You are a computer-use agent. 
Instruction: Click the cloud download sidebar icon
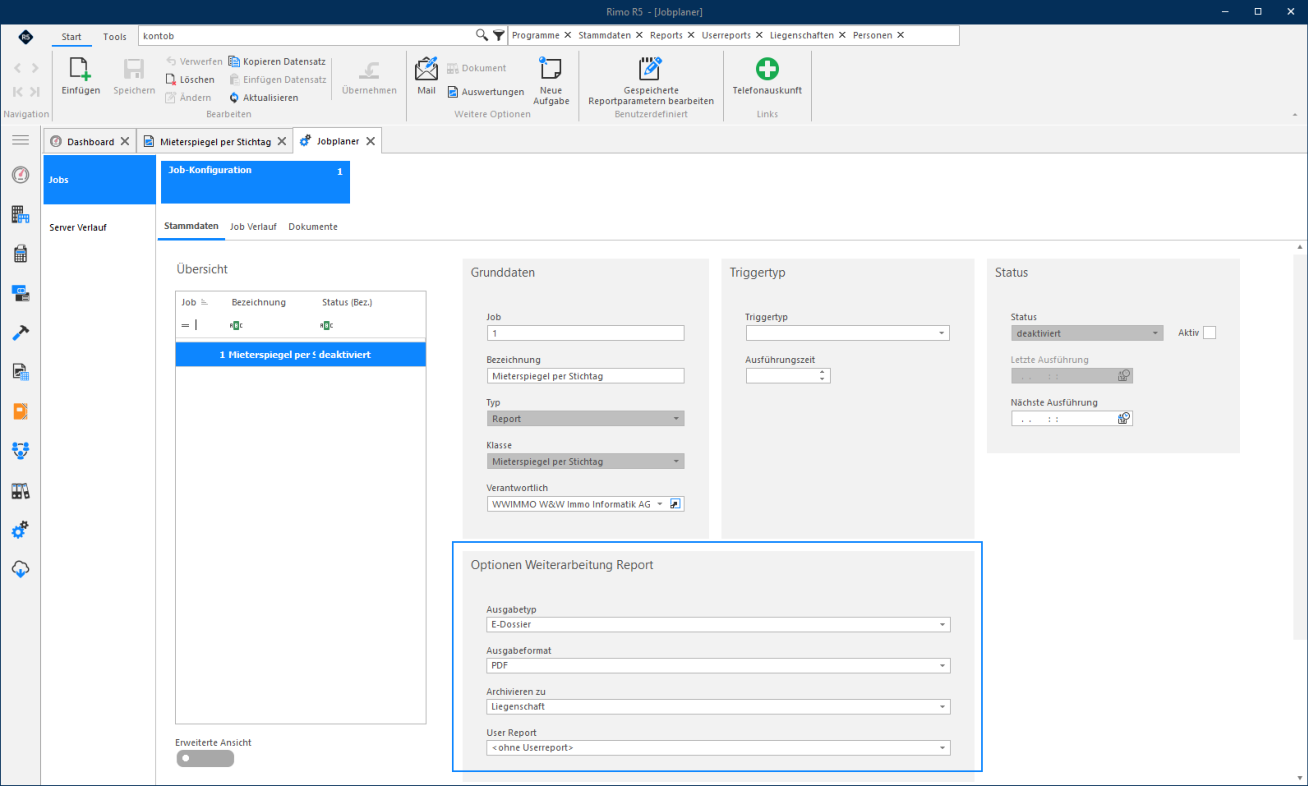pos(20,569)
